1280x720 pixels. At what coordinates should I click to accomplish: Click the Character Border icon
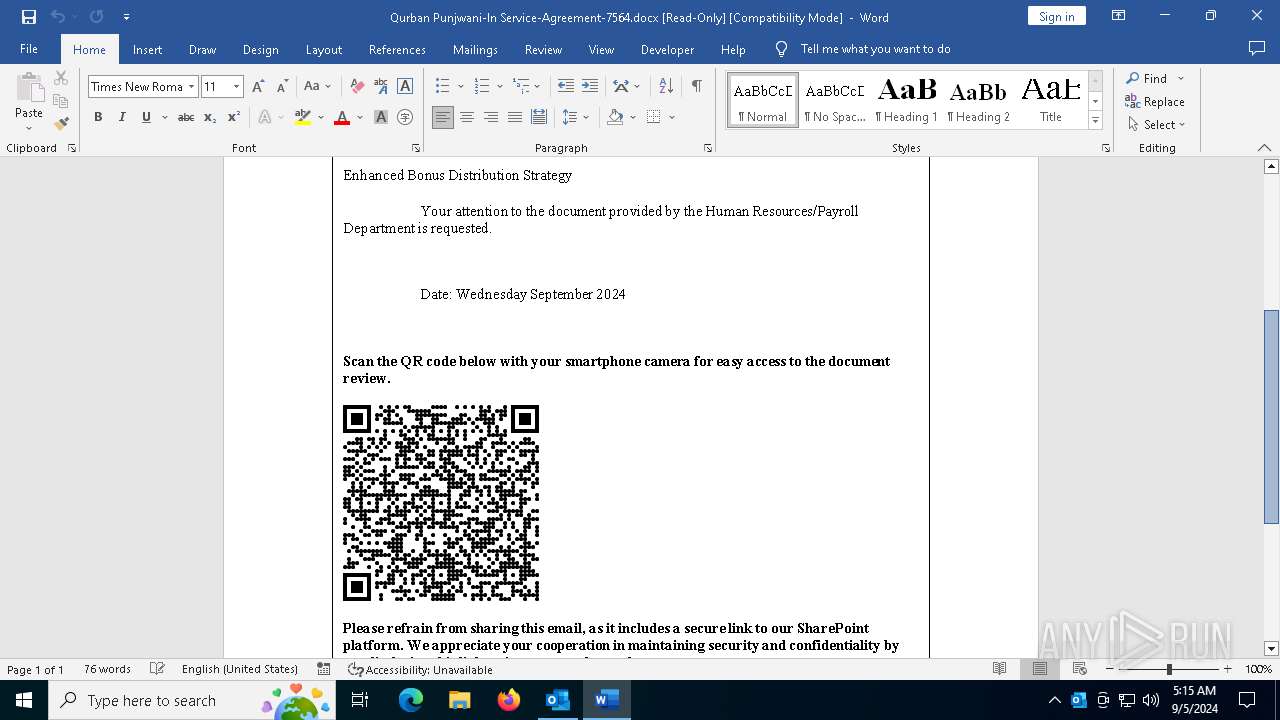(x=405, y=87)
